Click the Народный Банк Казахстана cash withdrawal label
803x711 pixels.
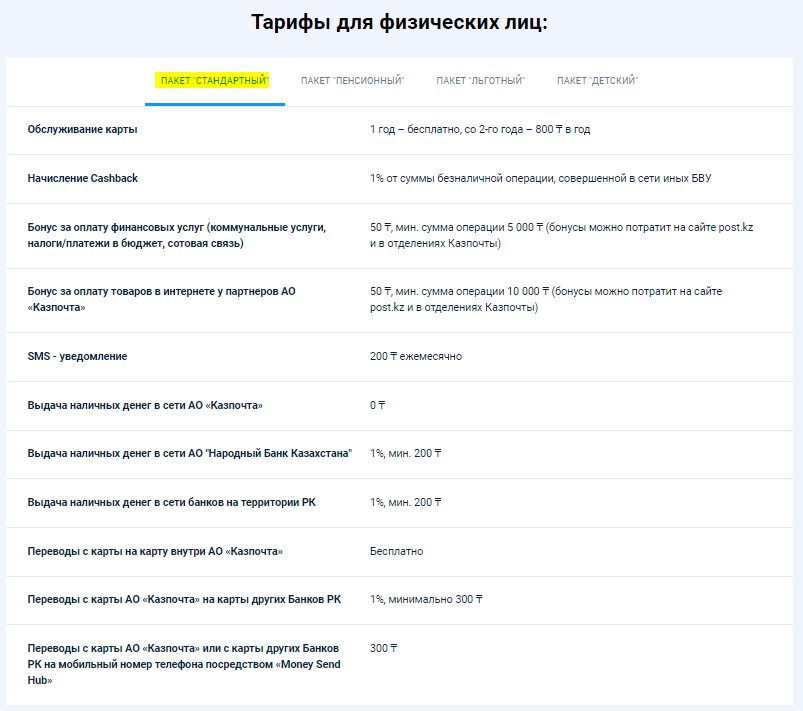(x=189, y=453)
